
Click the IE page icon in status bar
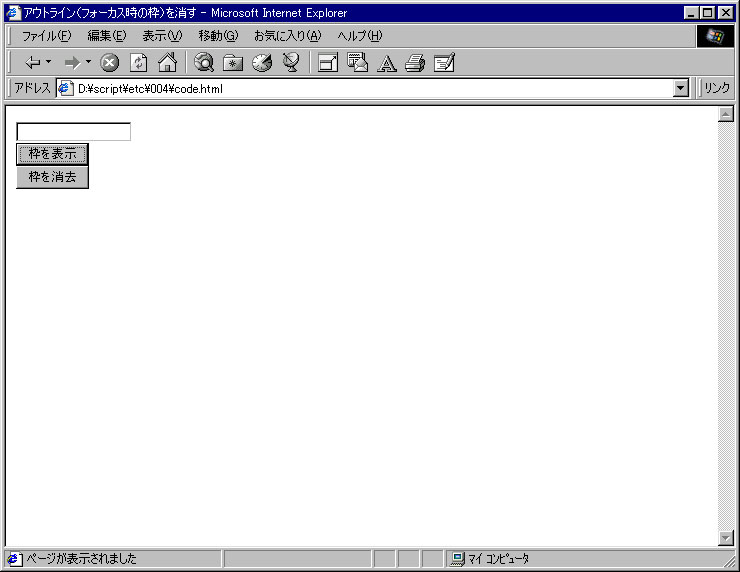click(14, 559)
